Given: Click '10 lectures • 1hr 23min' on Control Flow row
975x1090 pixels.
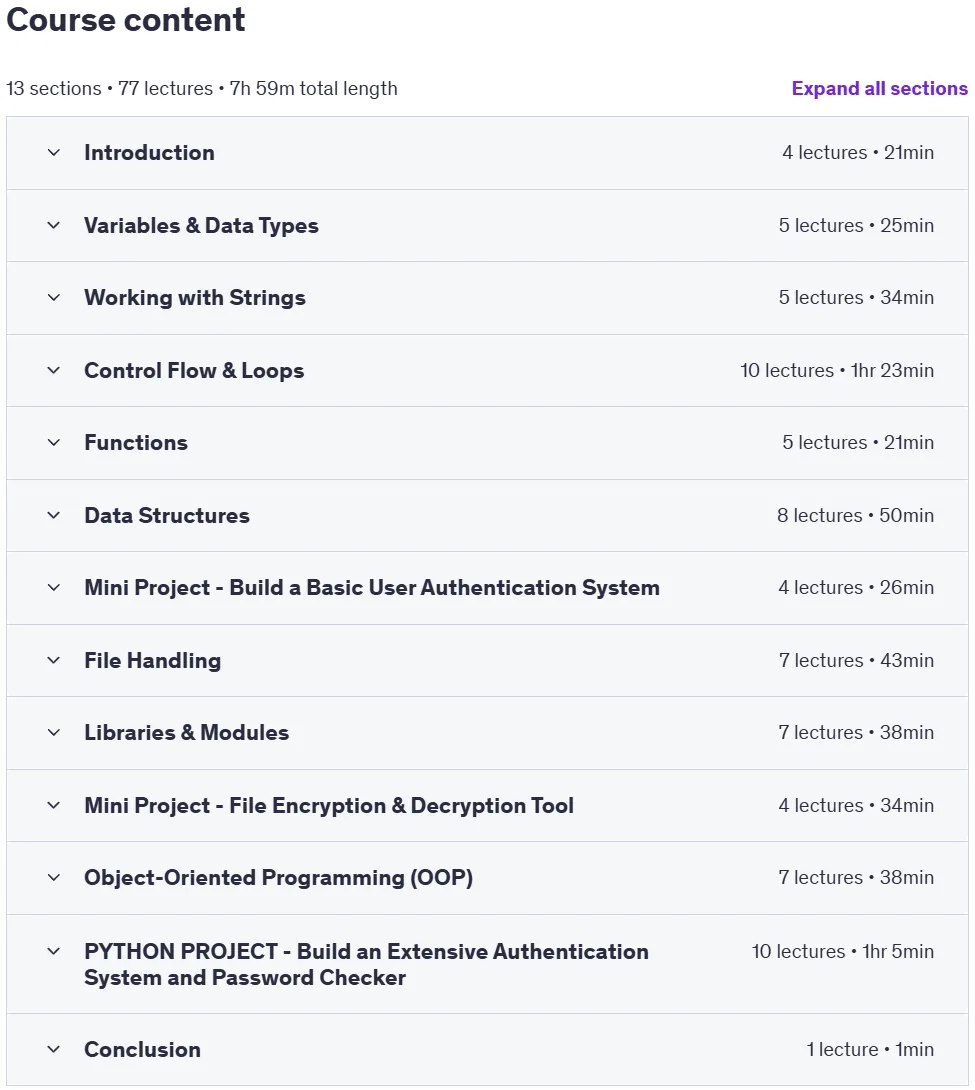Looking at the screenshot, I should coord(837,371).
